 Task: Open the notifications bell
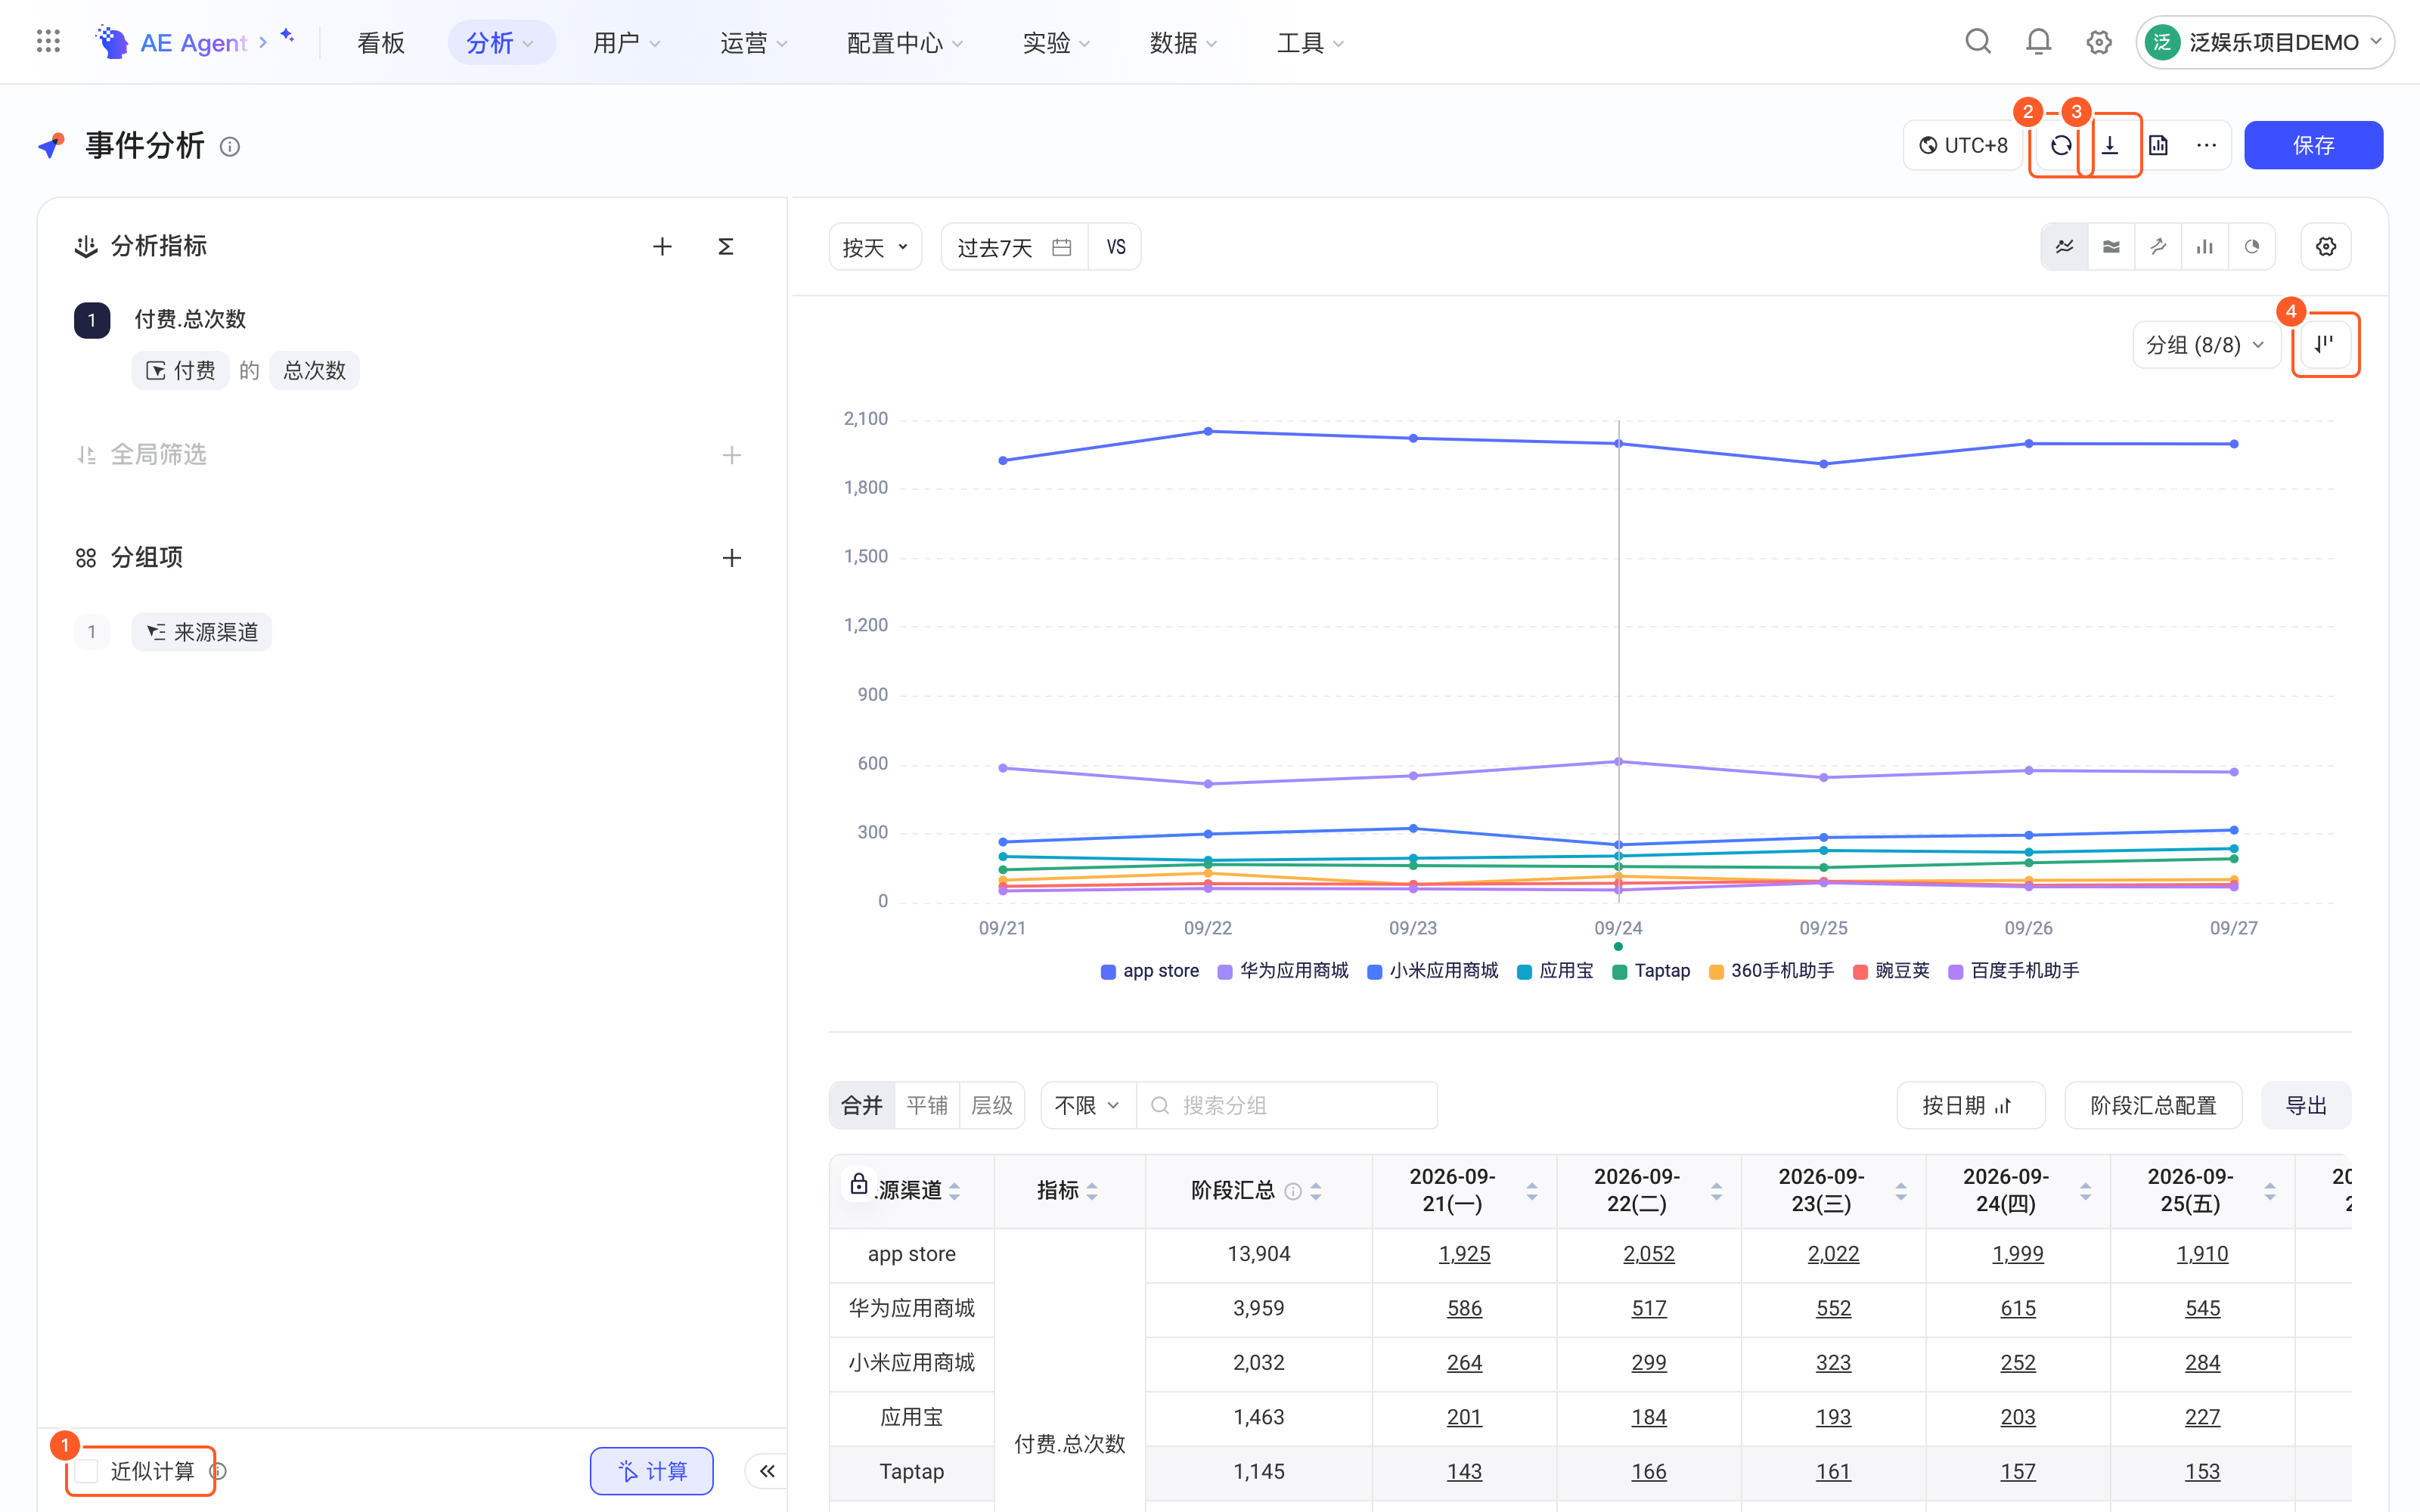pos(2038,42)
